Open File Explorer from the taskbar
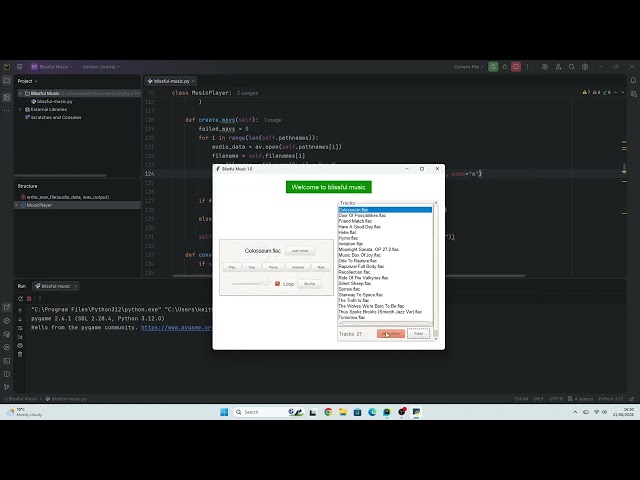The height and width of the screenshot is (480, 640). (x=343, y=412)
